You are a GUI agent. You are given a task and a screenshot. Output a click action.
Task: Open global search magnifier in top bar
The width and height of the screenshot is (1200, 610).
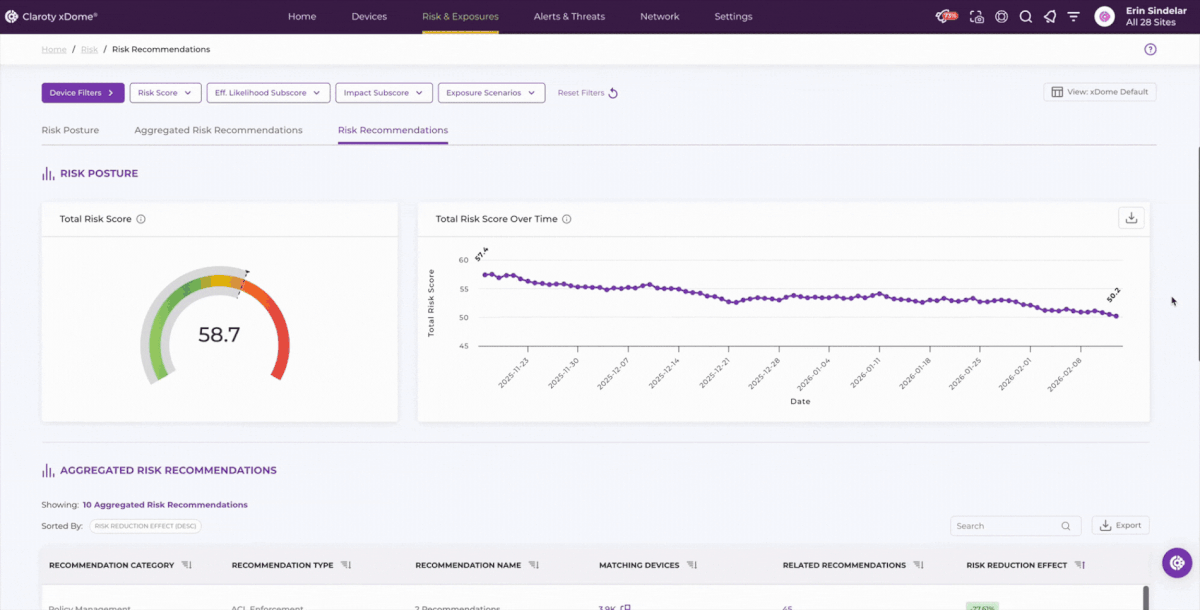(x=1025, y=17)
